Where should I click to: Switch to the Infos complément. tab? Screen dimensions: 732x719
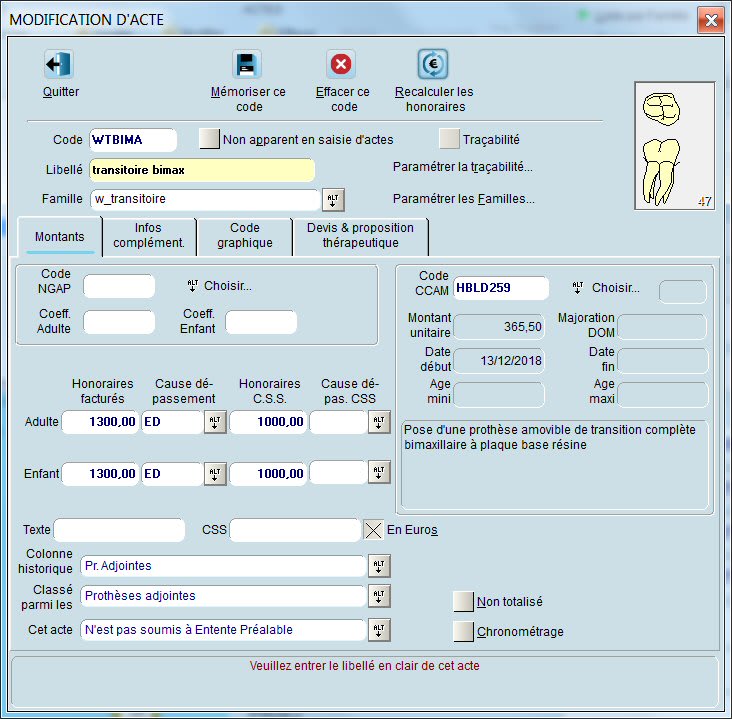(149, 236)
